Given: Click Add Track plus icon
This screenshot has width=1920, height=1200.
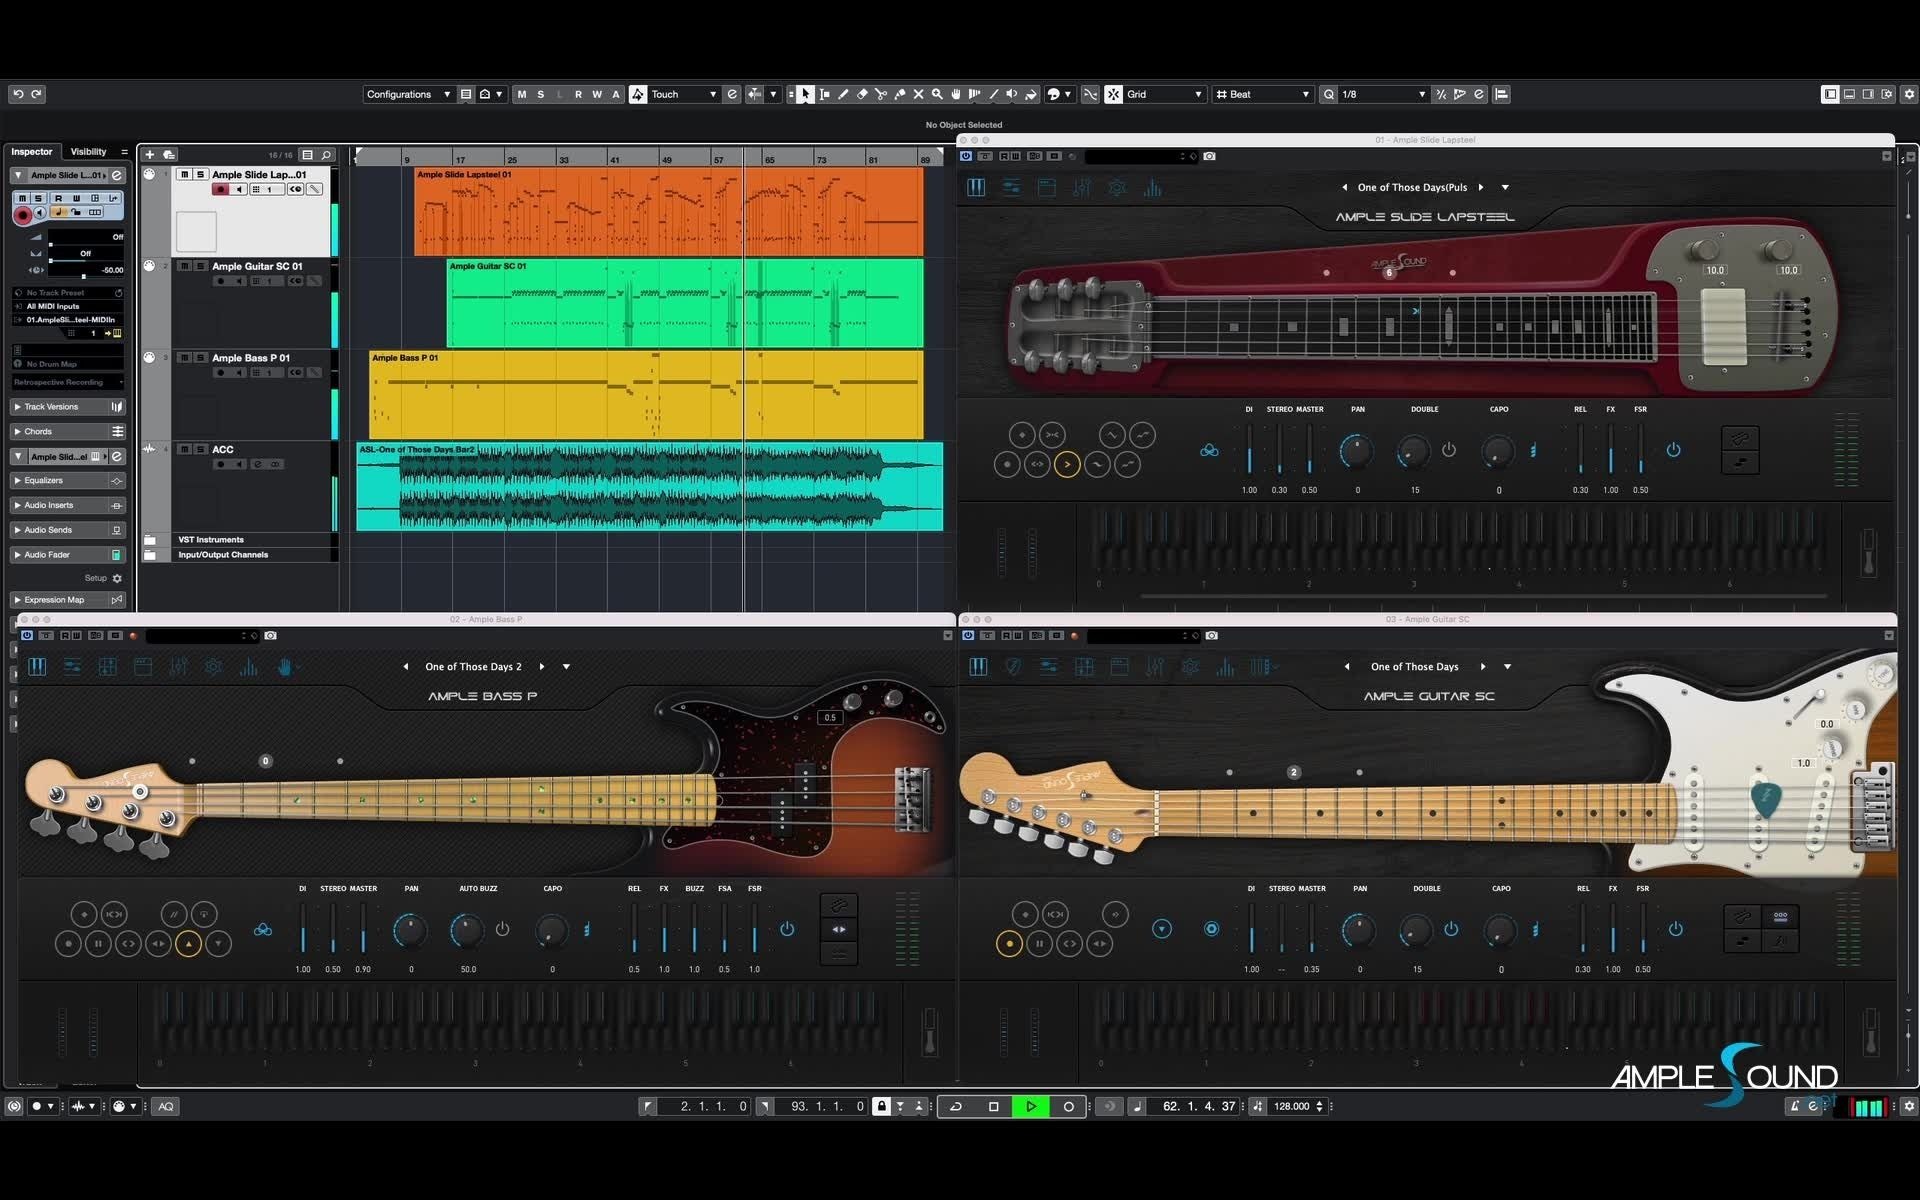Looking at the screenshot, I should click(x=150, y=154).
